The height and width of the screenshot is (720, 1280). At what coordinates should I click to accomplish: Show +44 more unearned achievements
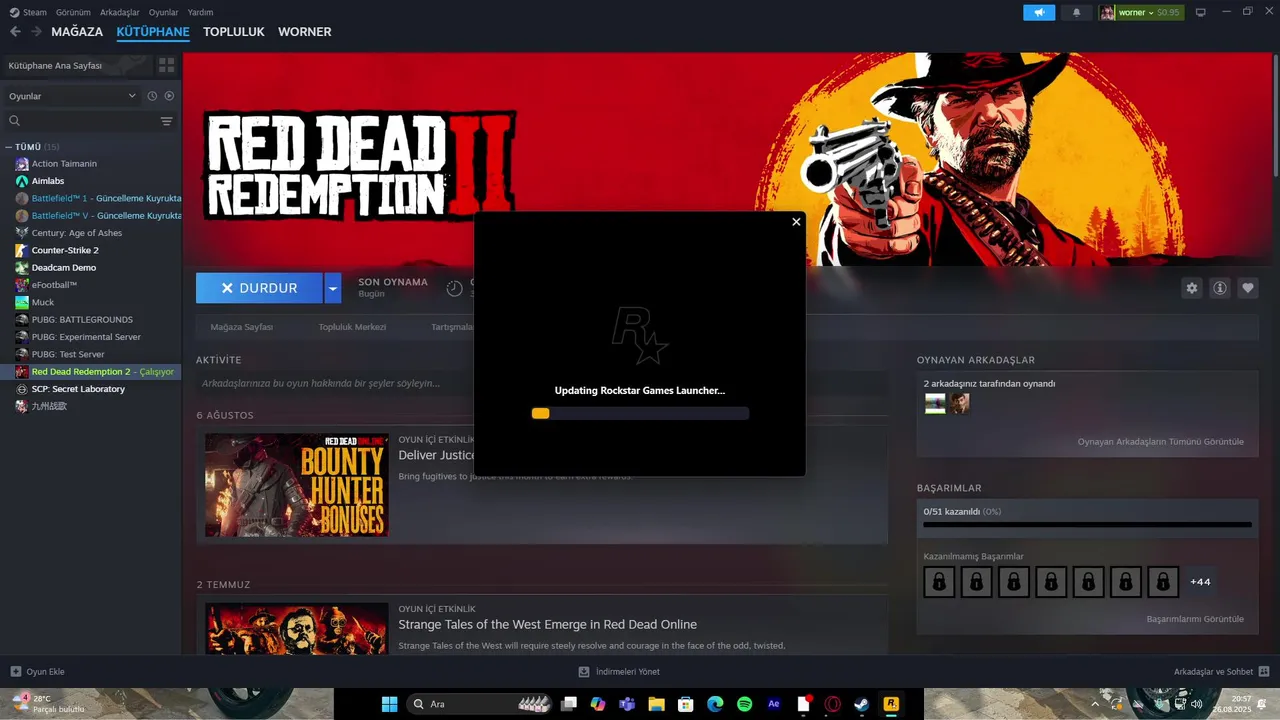(x=1200, y=581)
